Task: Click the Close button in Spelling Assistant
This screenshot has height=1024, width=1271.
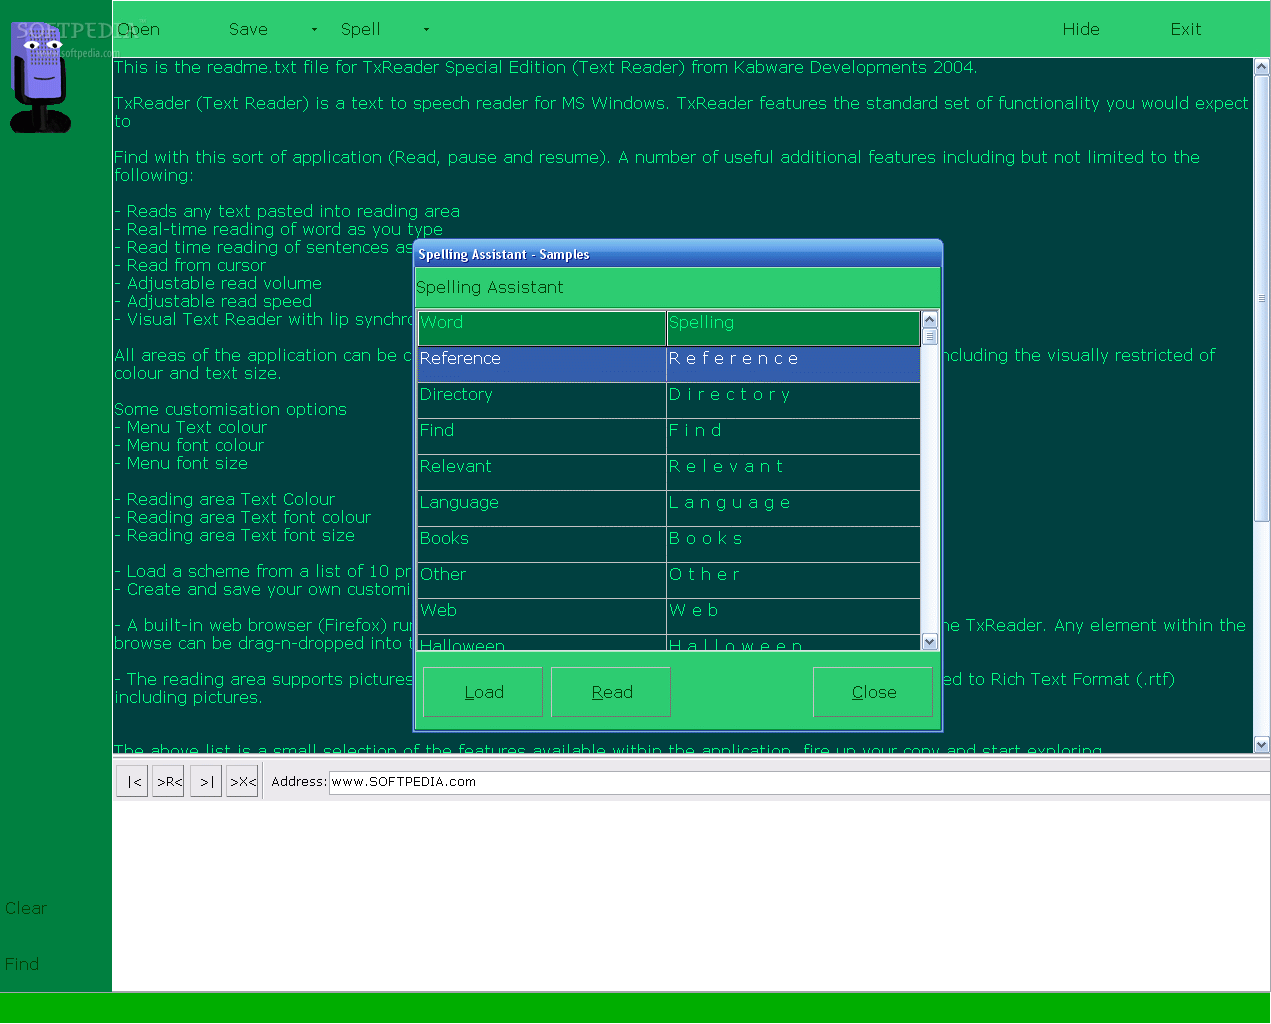Action: (x=873, y=692)
